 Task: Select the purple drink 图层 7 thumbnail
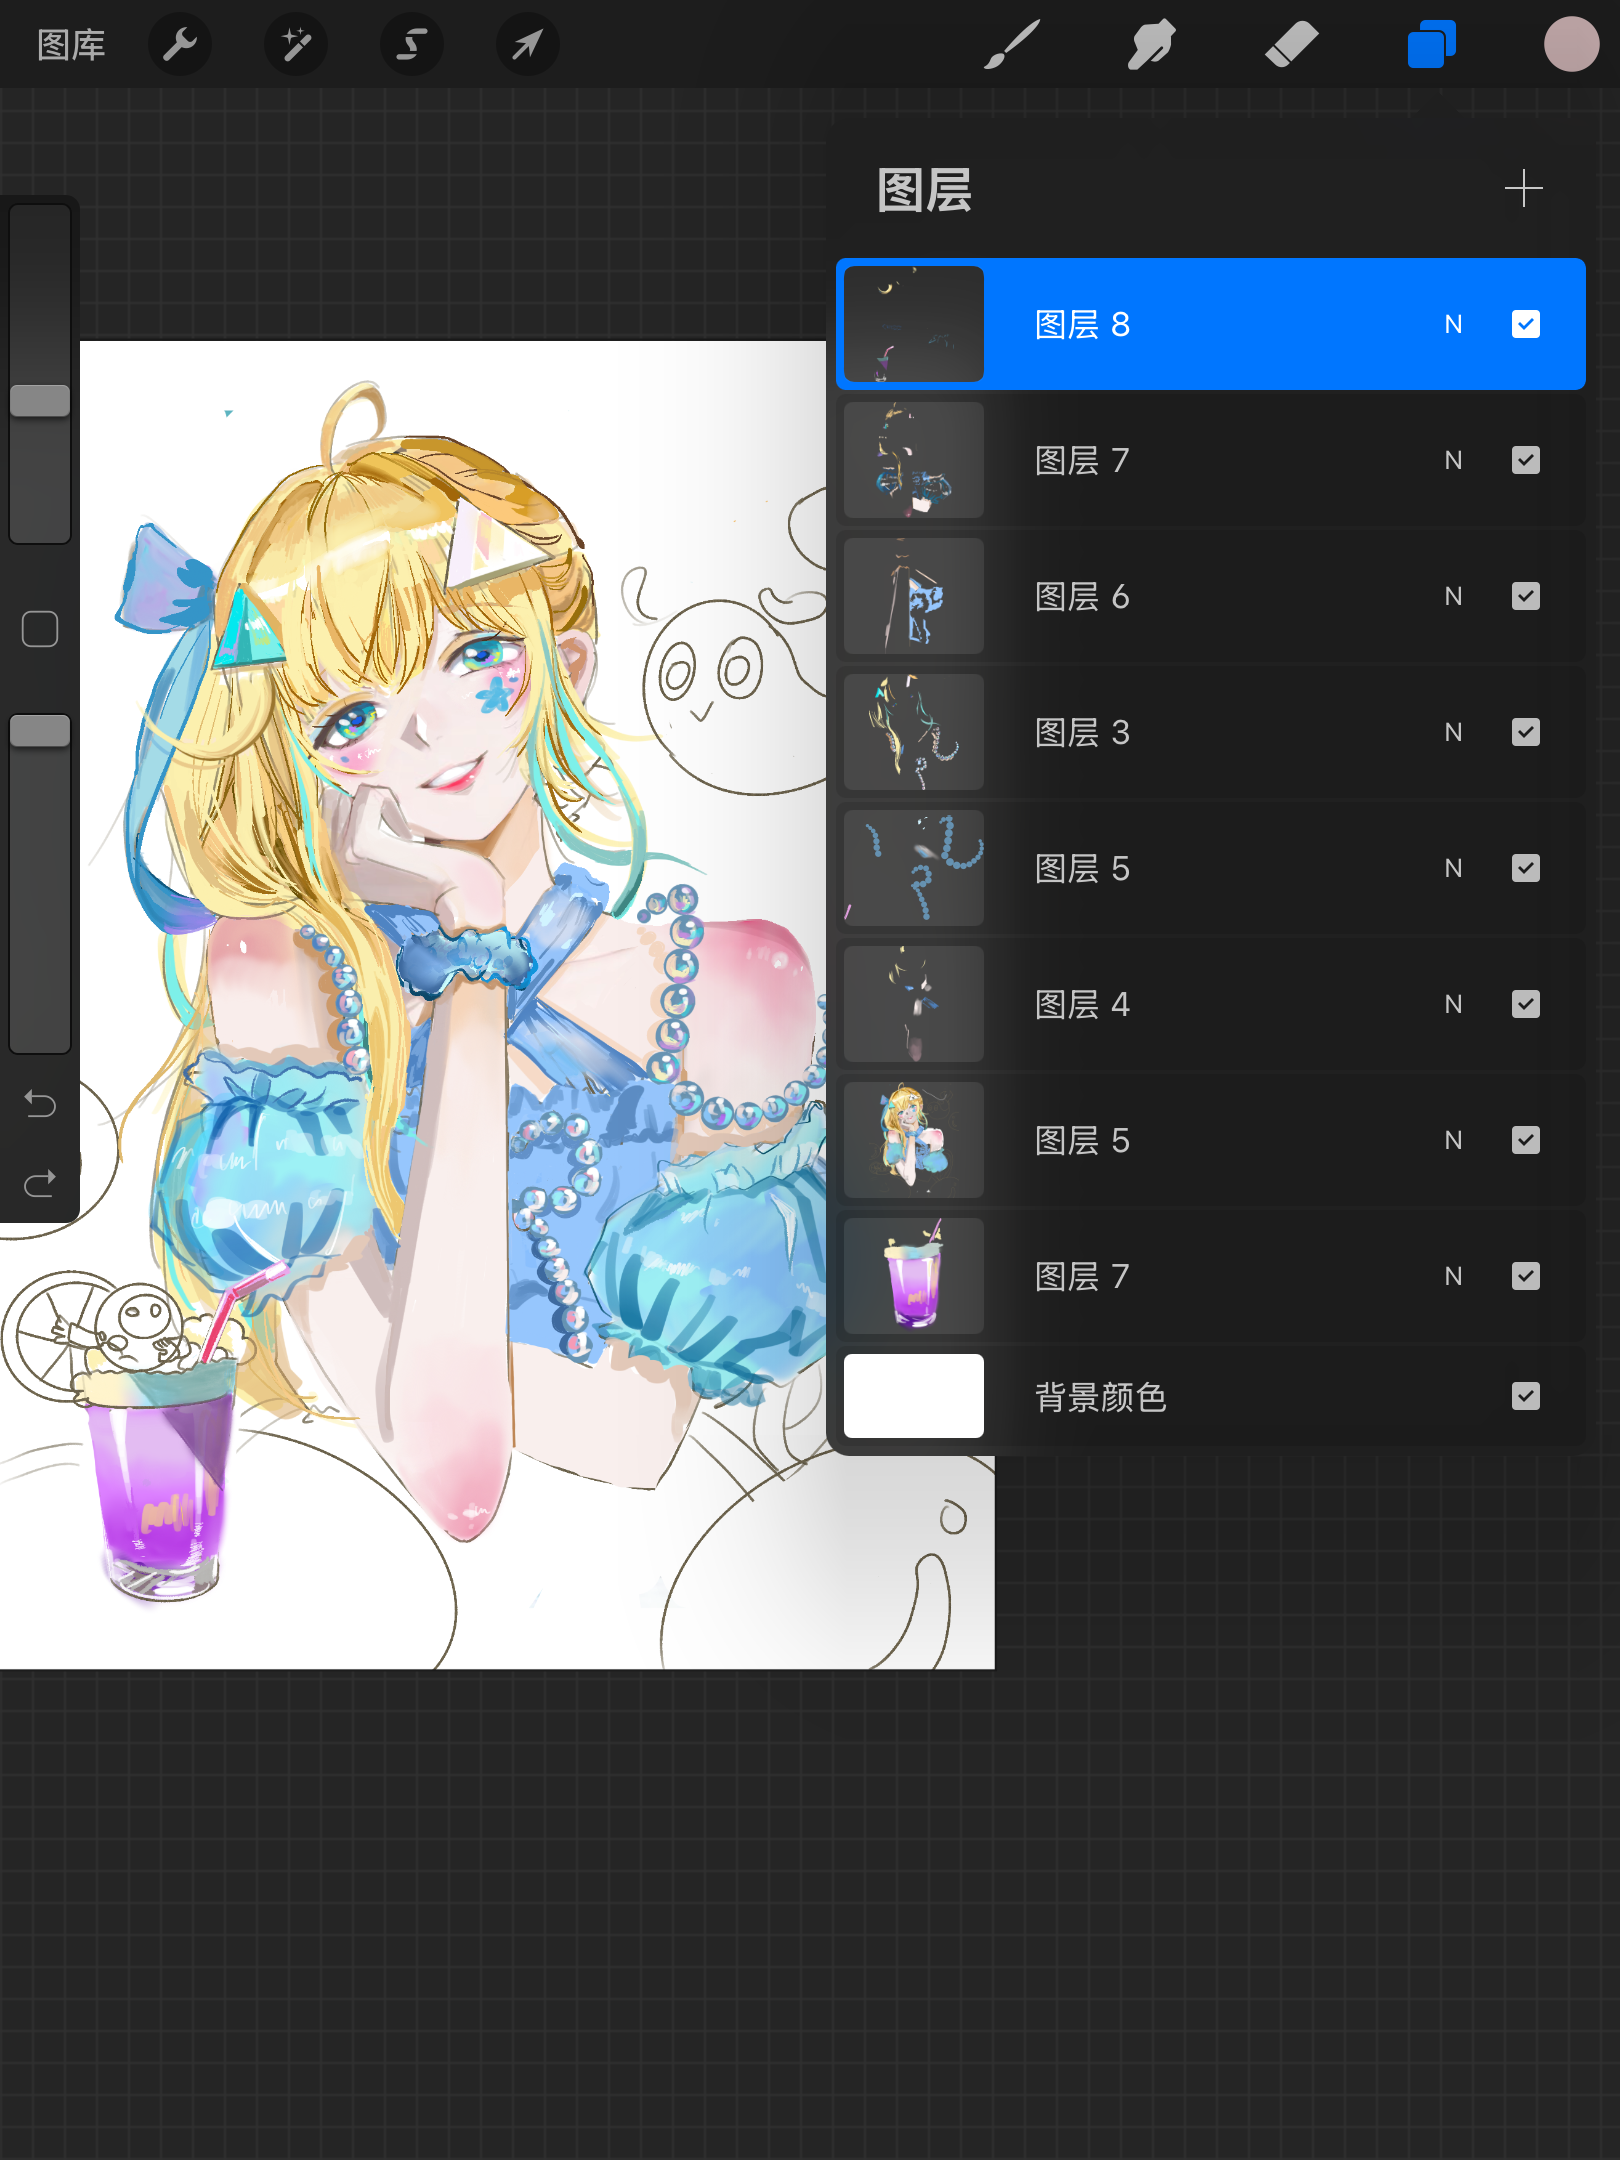click(914, 1276)
